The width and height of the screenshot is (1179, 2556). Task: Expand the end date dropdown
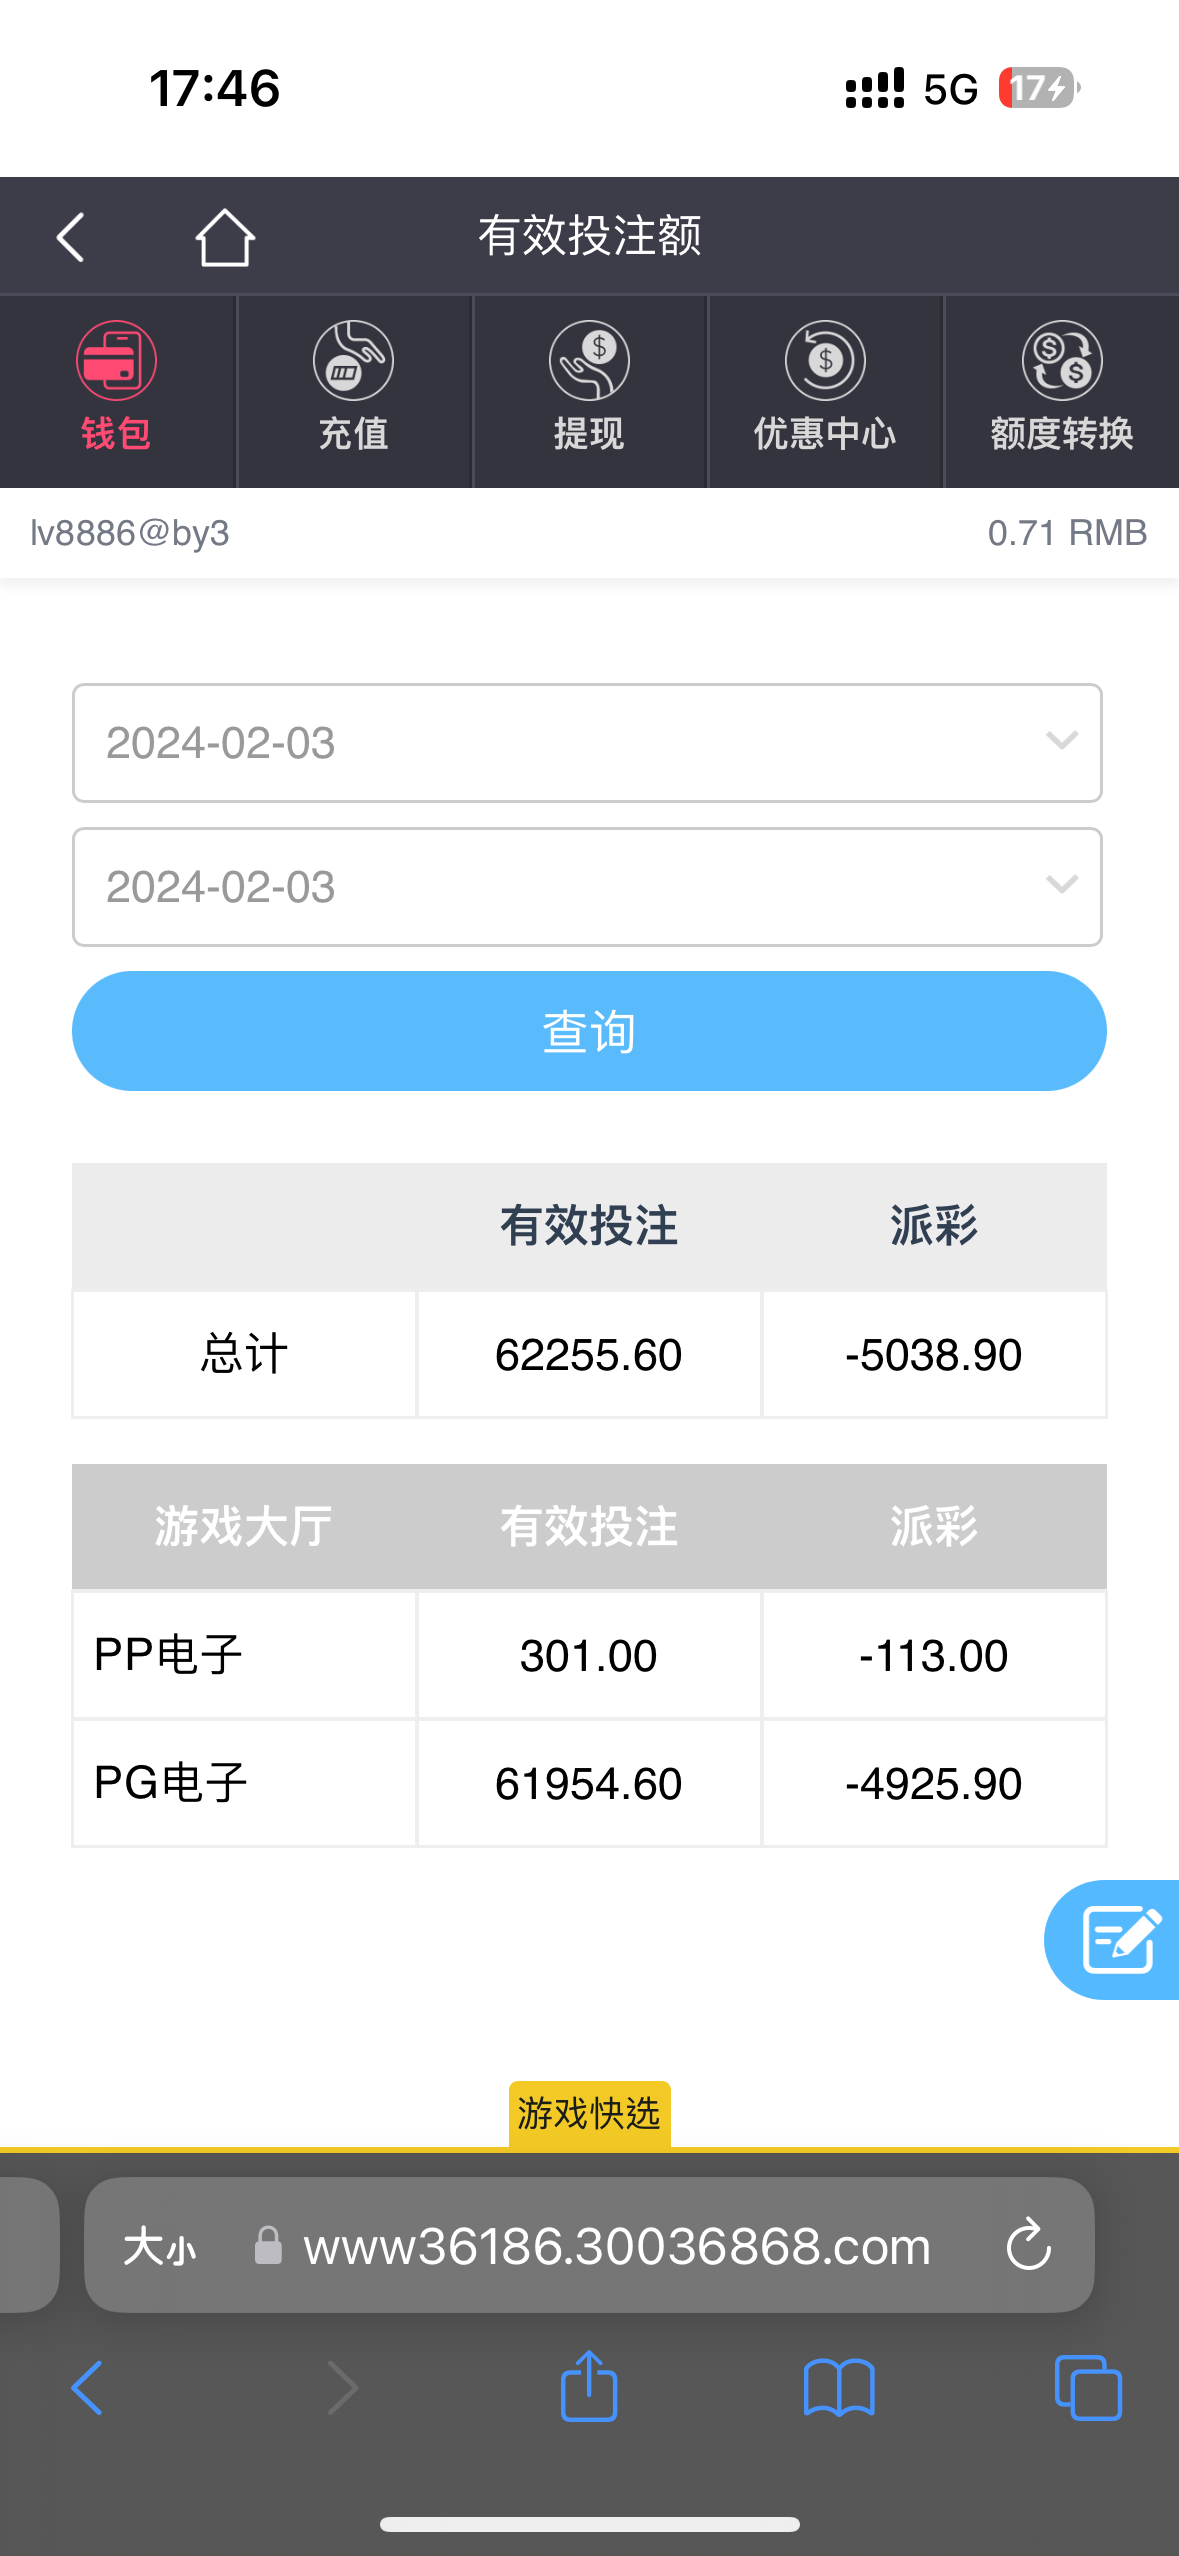coord(587,887)
